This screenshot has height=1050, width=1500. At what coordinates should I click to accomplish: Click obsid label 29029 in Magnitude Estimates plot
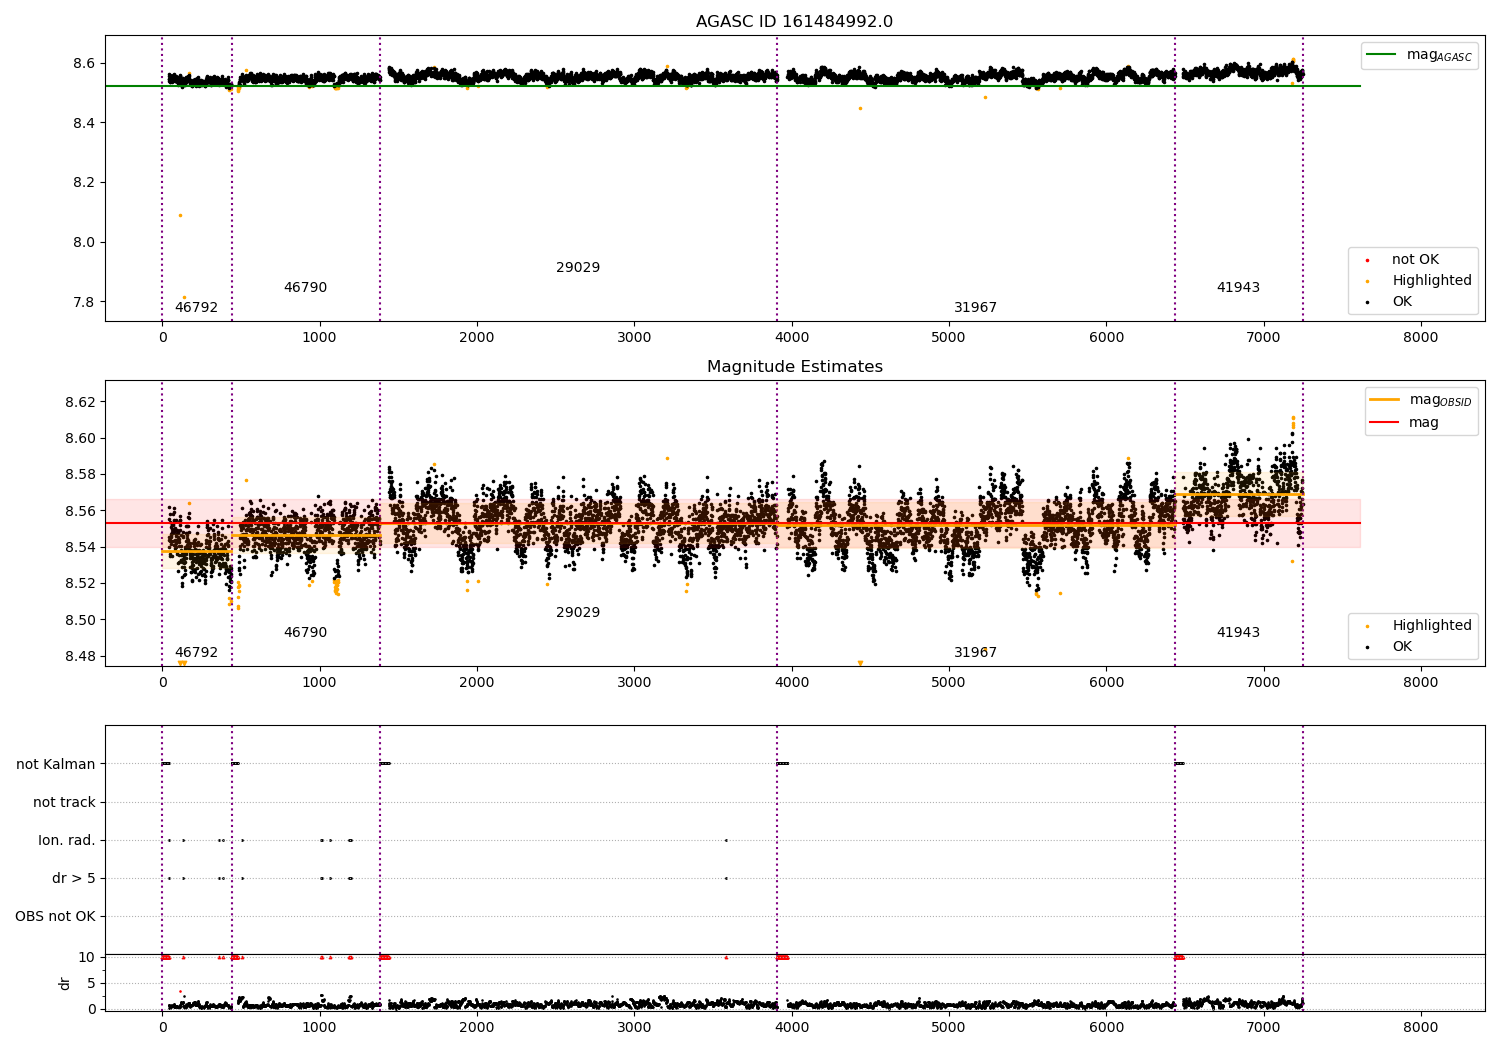(578, 613)
